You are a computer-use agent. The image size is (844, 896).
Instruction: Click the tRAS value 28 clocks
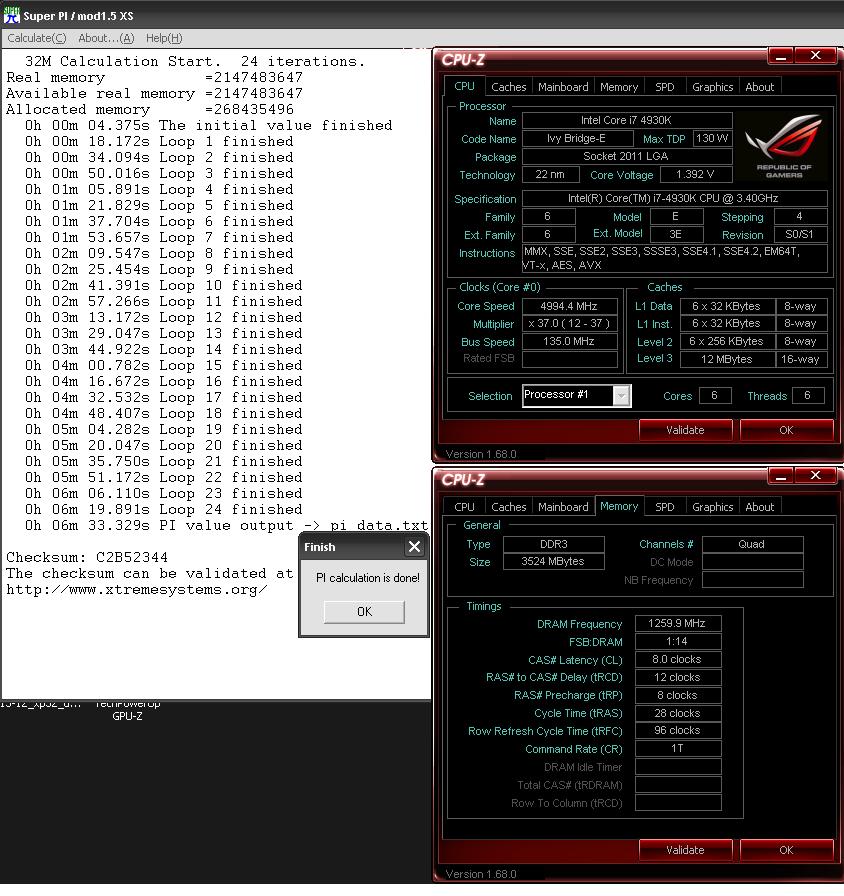tap(678, 713)
